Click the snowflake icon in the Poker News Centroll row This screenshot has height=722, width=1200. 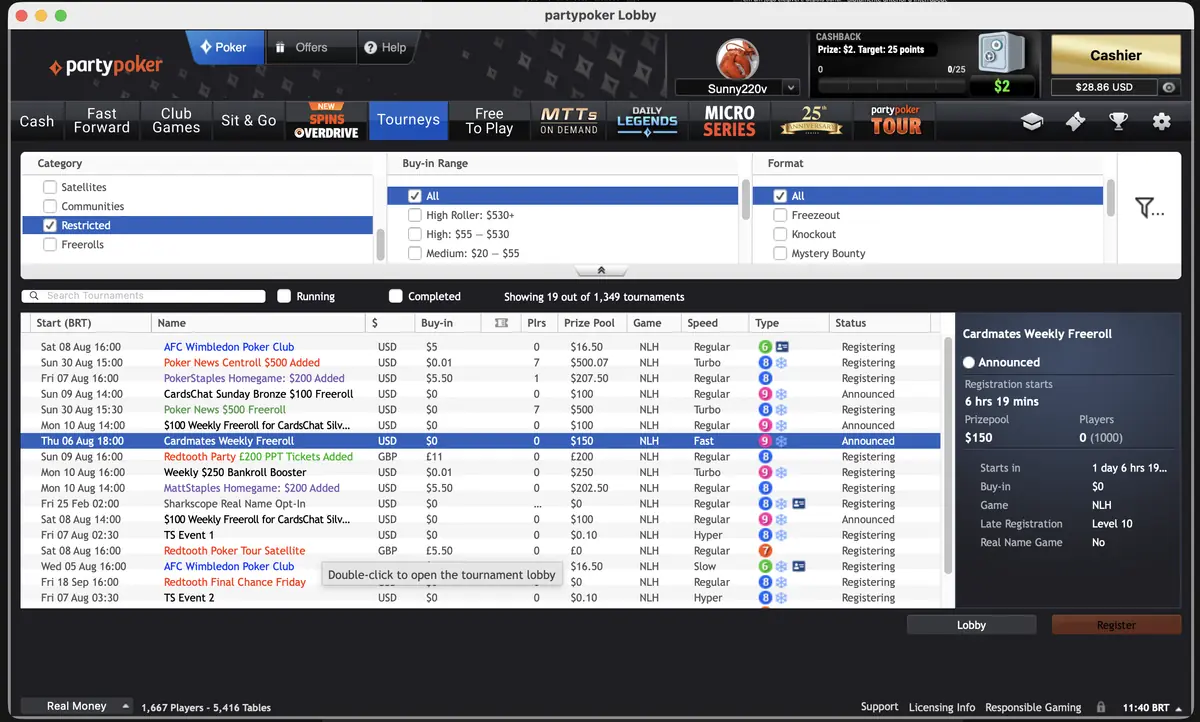782,363
